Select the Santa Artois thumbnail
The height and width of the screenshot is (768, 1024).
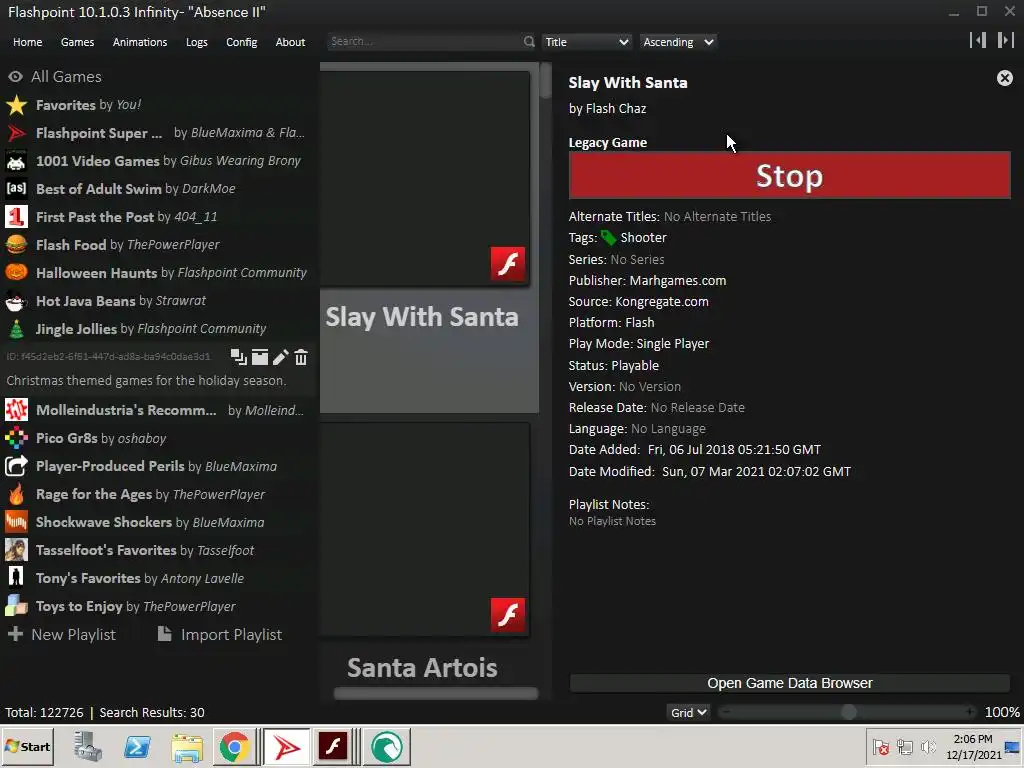pos(424,530)
